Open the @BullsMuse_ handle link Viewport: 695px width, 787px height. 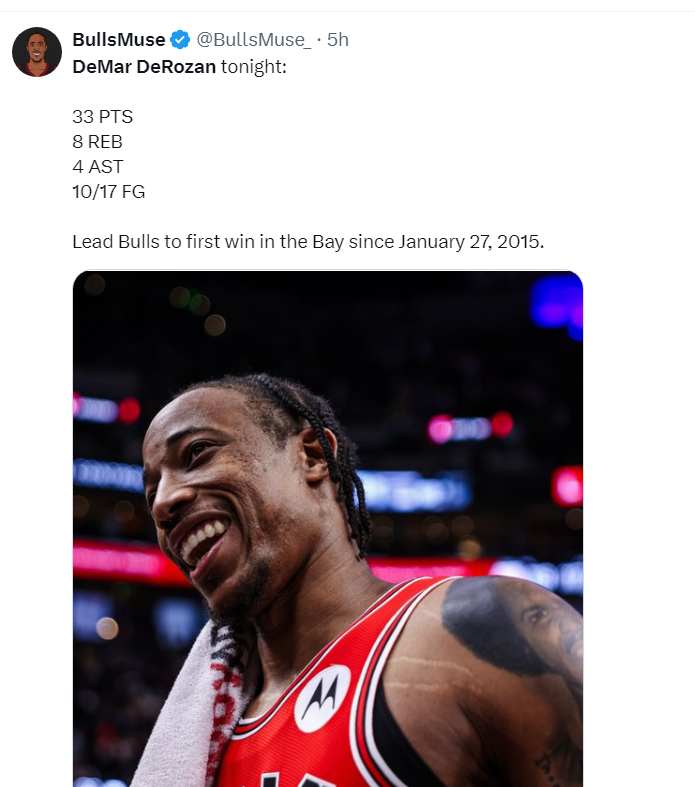pos(253,40)
